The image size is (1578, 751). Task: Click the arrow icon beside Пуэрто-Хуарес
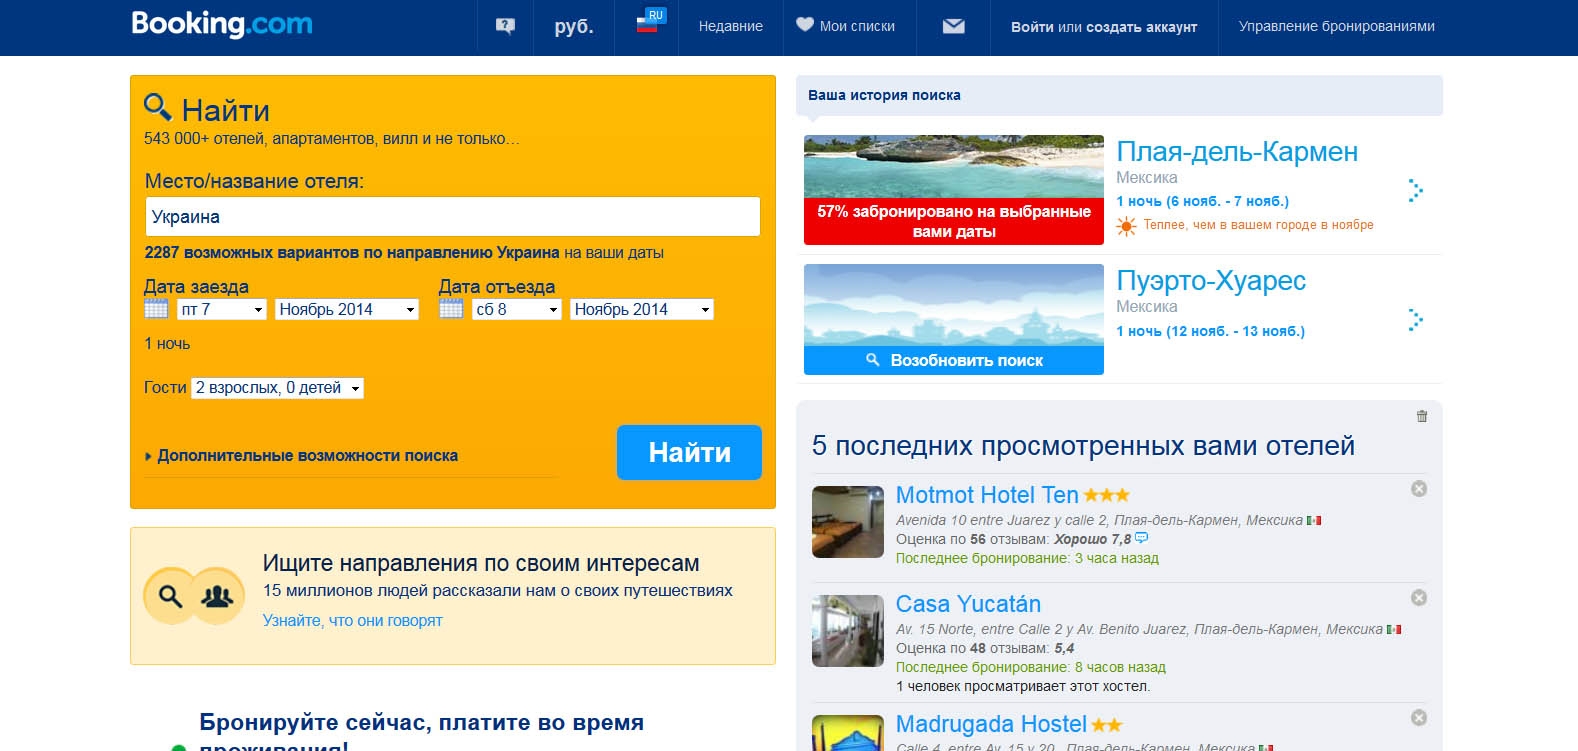(1415, 320)
